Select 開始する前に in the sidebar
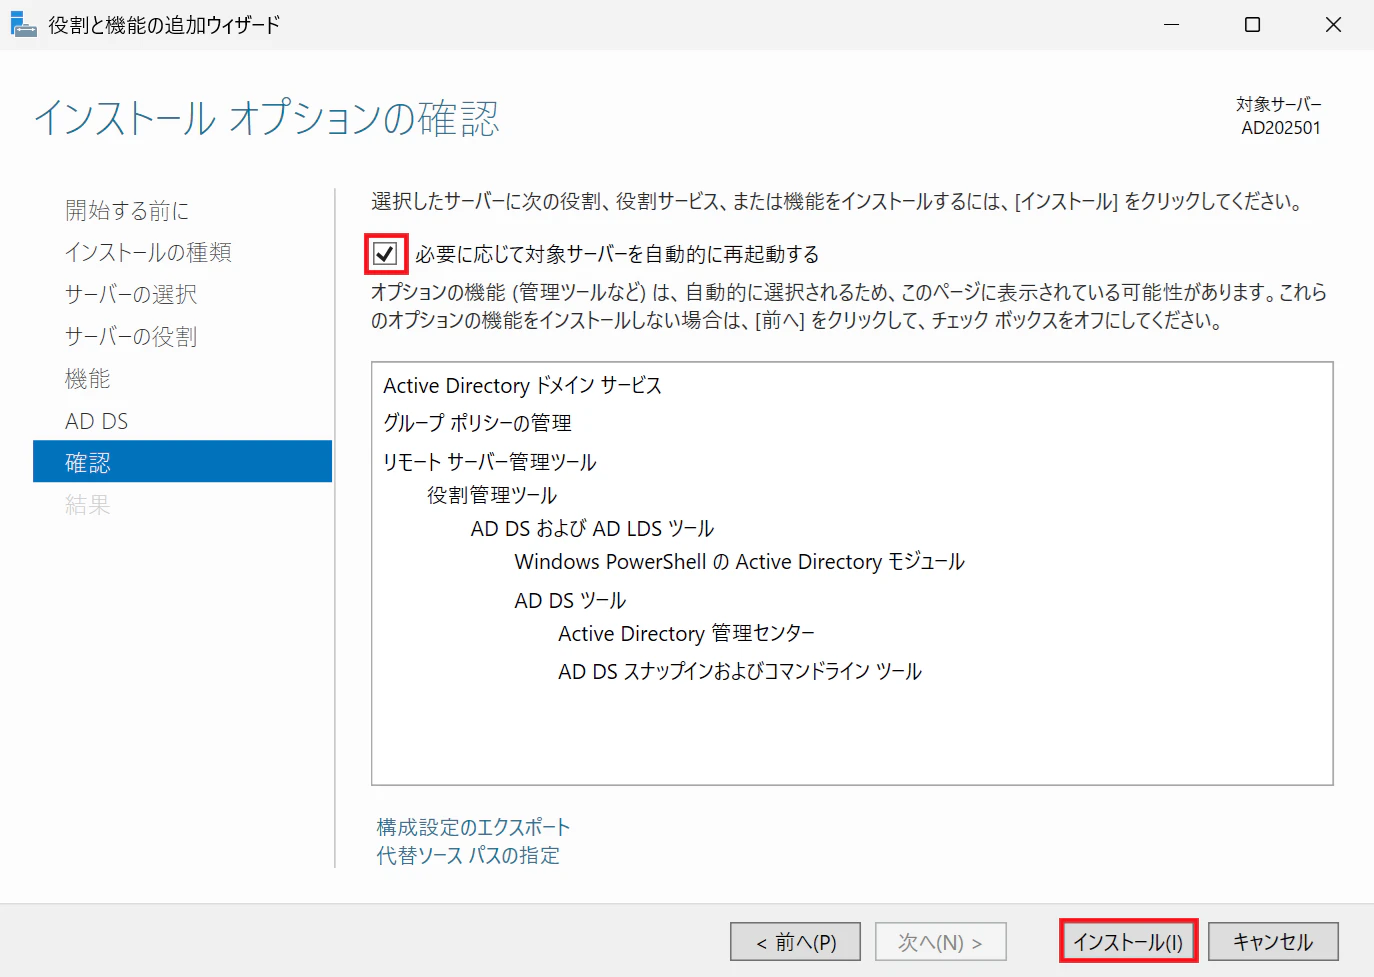 pyautogui.click(x=127, y=210)
